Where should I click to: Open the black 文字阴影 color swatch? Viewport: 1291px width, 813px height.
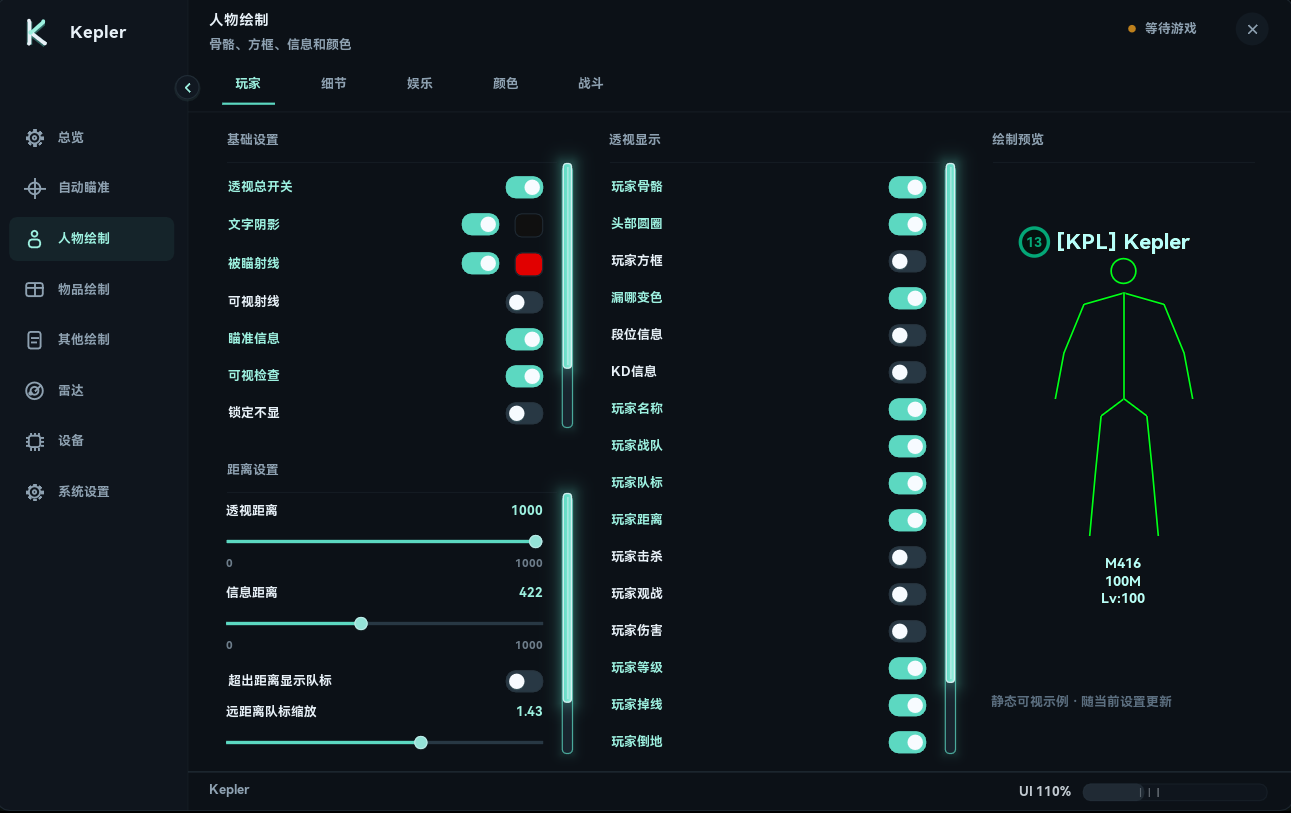[529, 225]
